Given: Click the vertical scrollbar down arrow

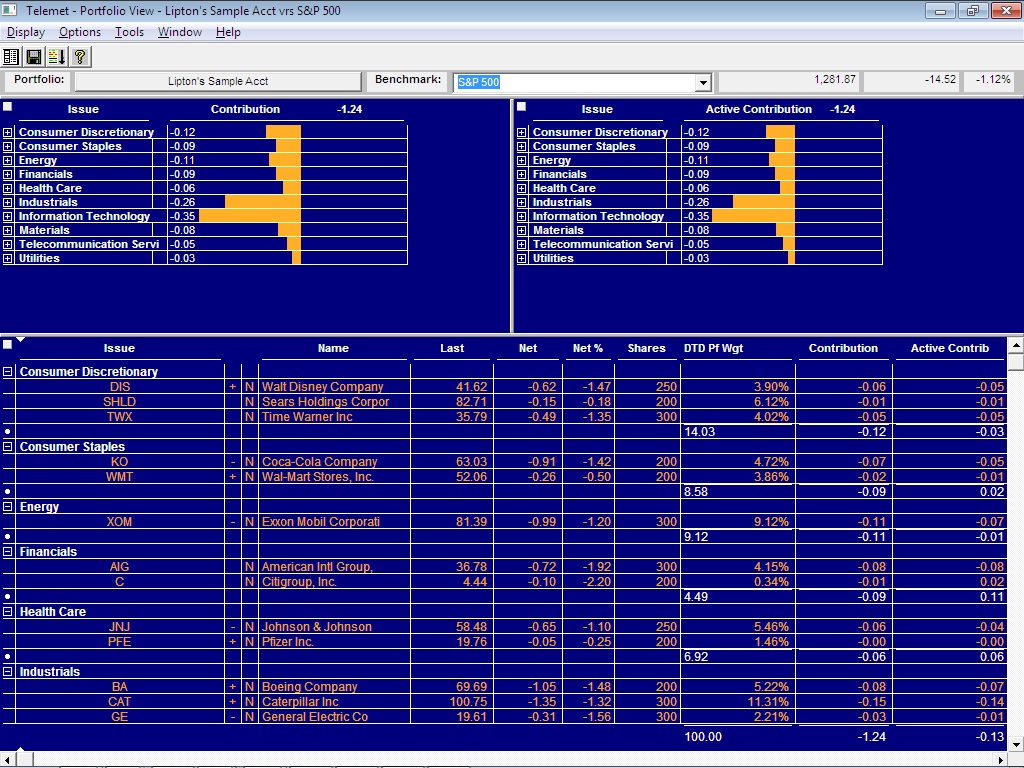Looking at the screenshot, I should click(x=1016, y=744).
